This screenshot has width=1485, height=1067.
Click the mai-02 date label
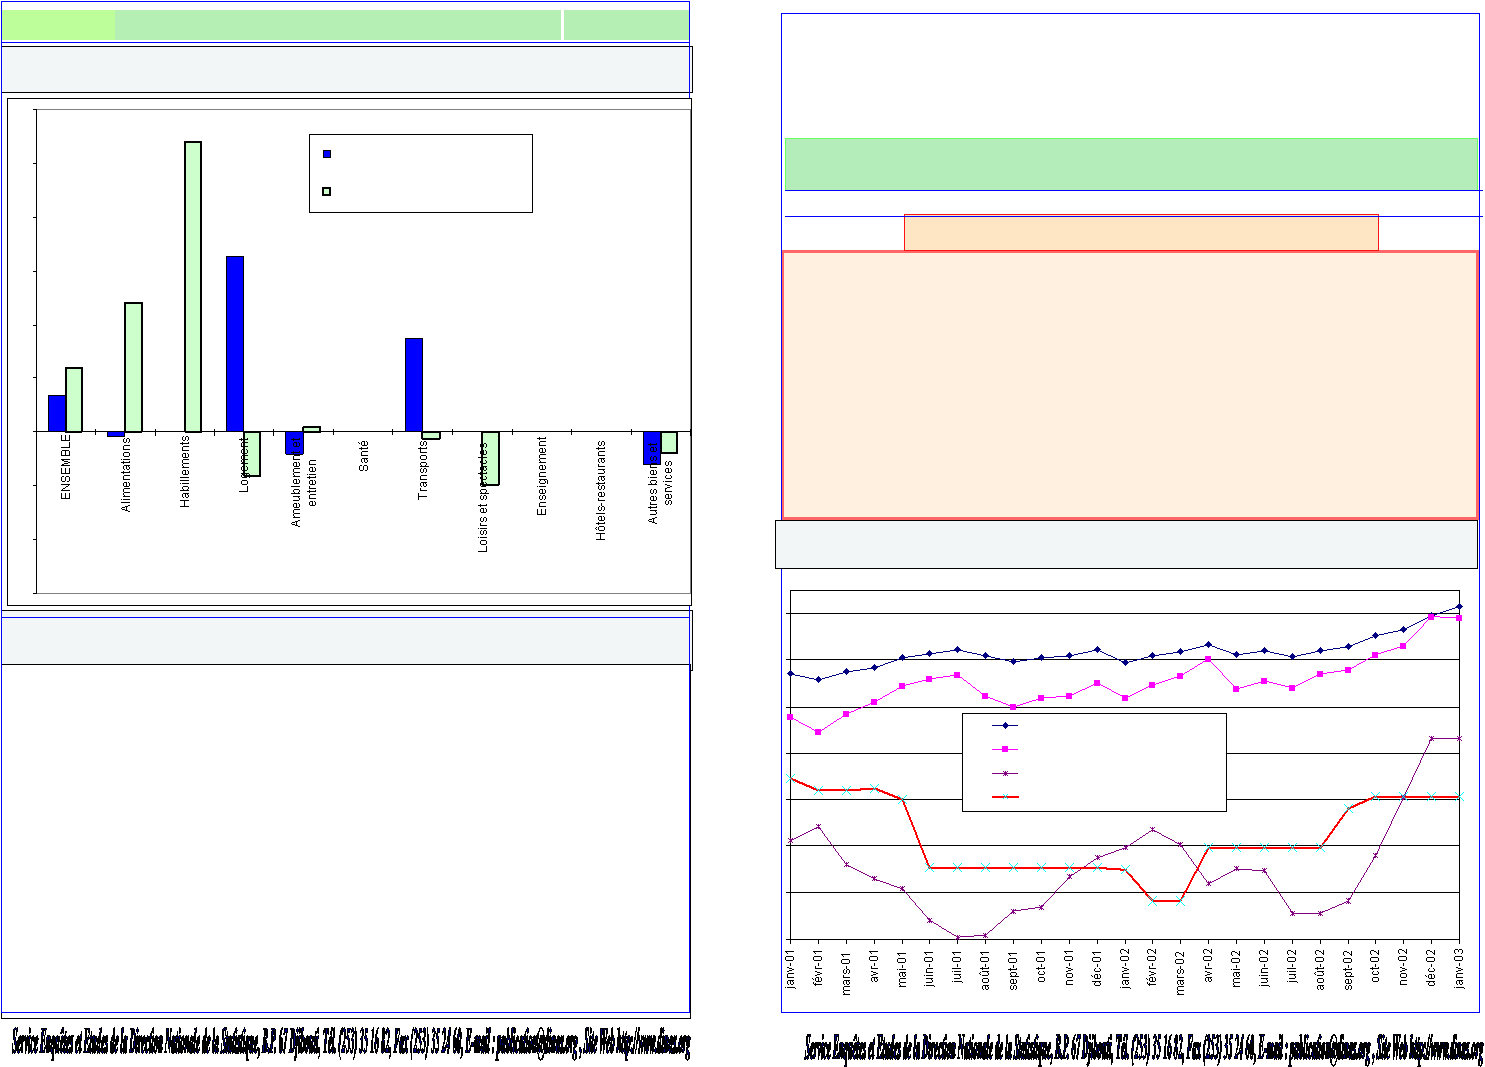(x=1237, y=967)
